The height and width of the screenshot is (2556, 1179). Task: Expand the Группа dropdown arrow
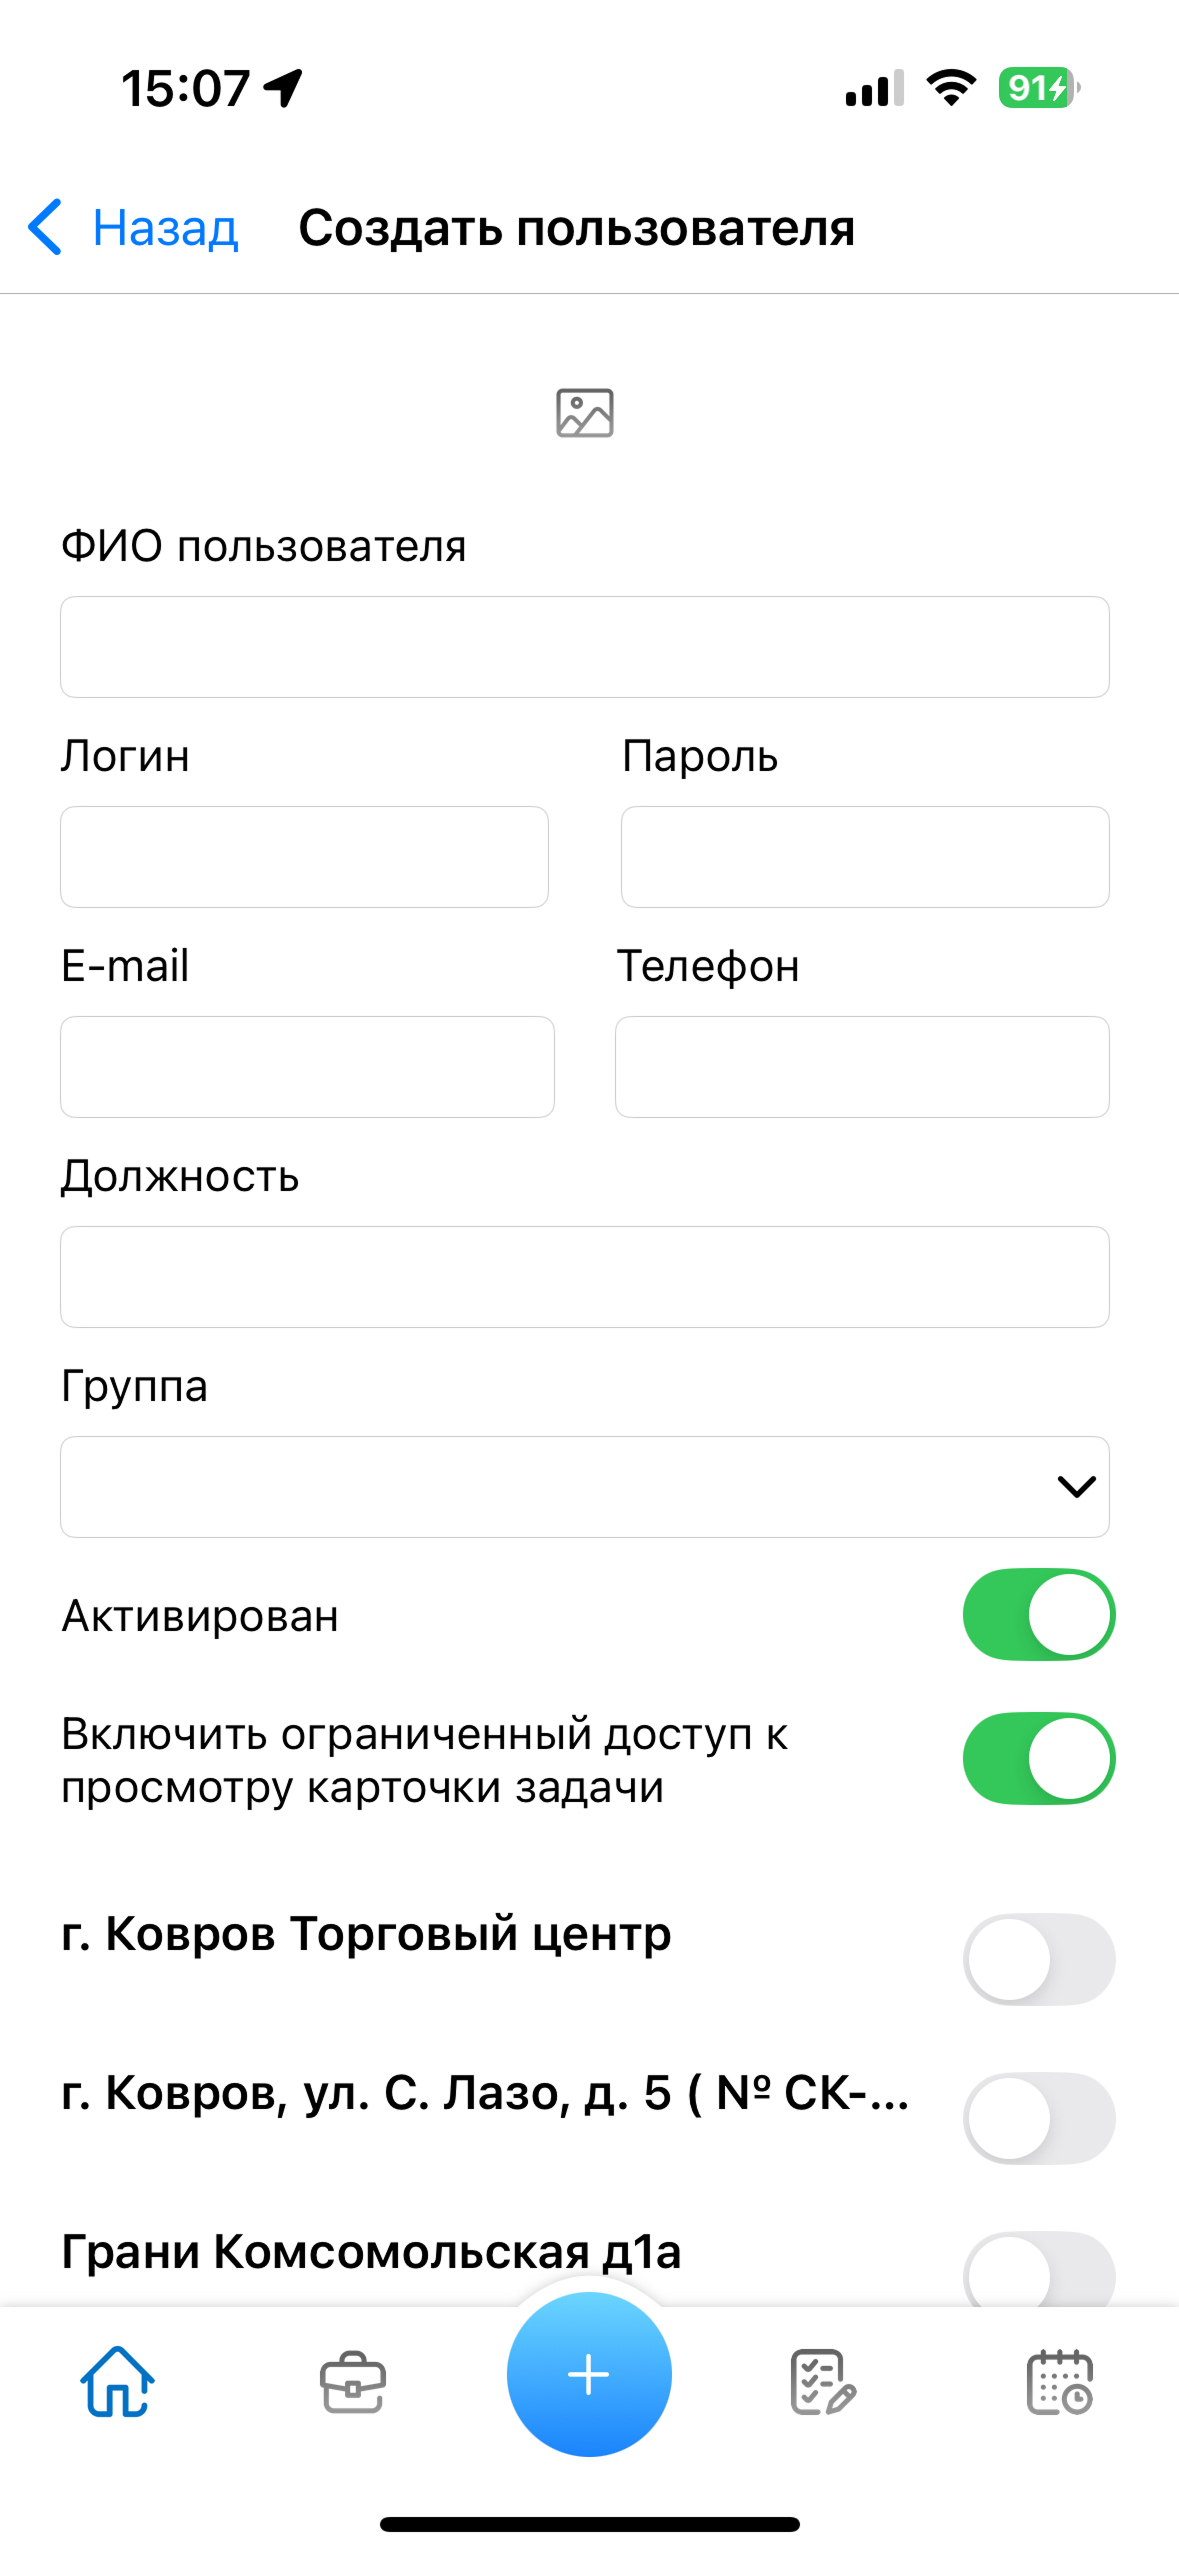point(1076,1487)
